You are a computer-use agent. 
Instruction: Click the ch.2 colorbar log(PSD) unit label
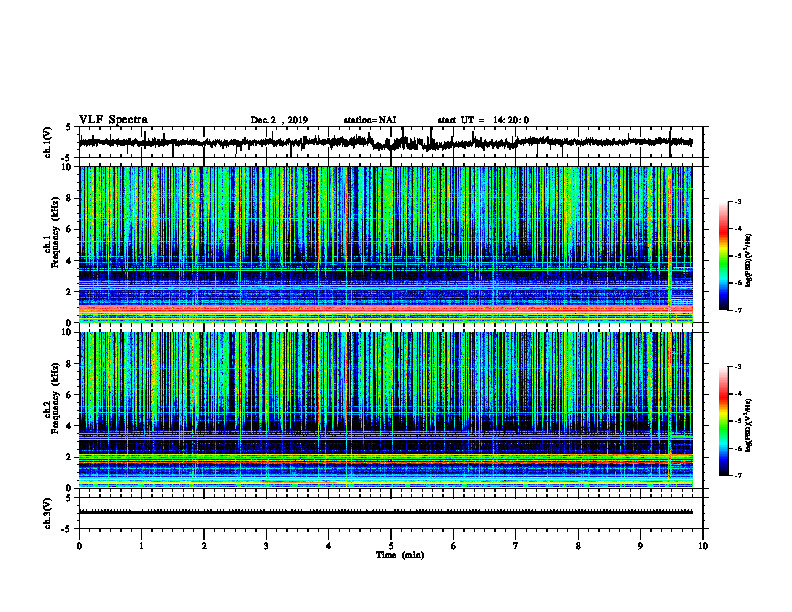749,425
